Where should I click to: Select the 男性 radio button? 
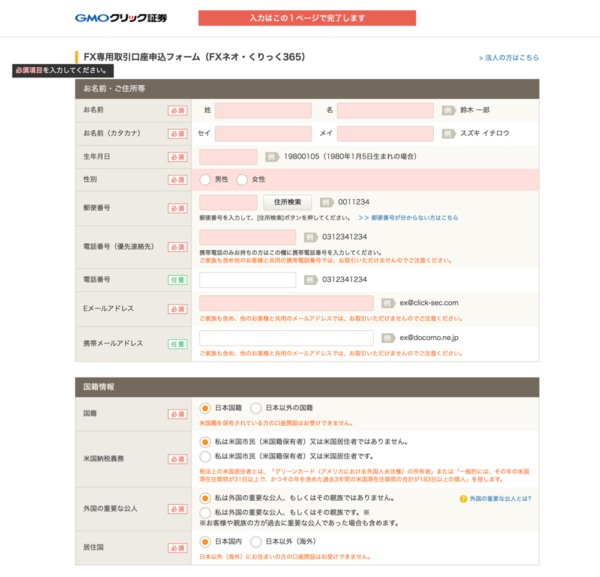pyautogui.click(x=205, y=179)
